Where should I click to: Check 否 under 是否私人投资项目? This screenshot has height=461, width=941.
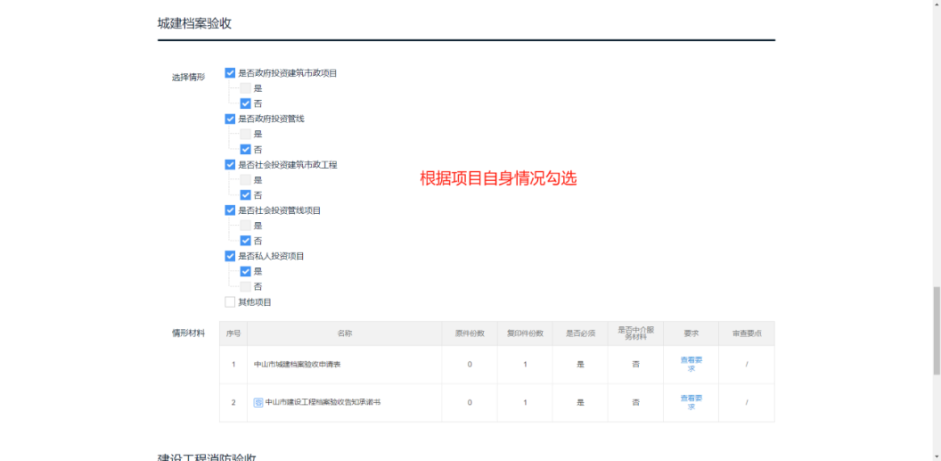[245, 287]
